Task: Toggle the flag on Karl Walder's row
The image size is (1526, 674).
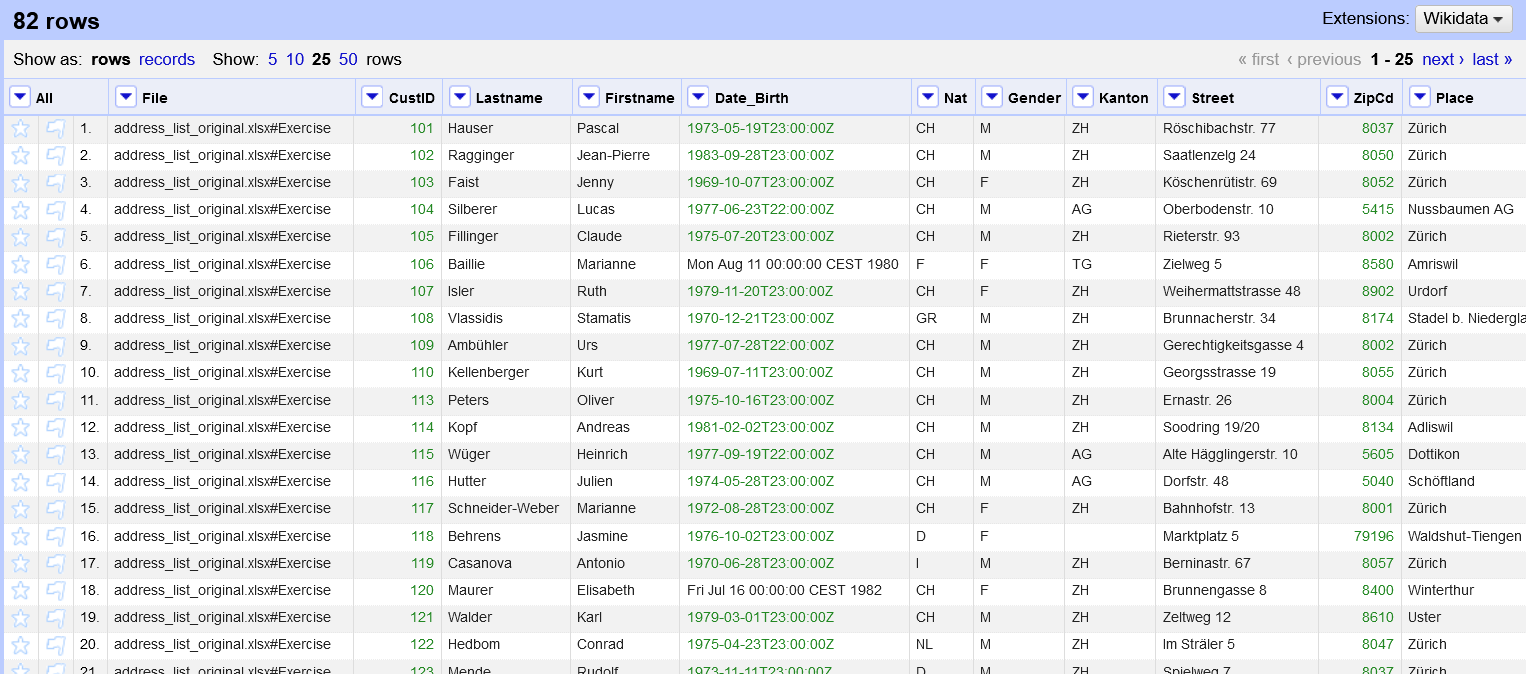Action: point(54,617)
